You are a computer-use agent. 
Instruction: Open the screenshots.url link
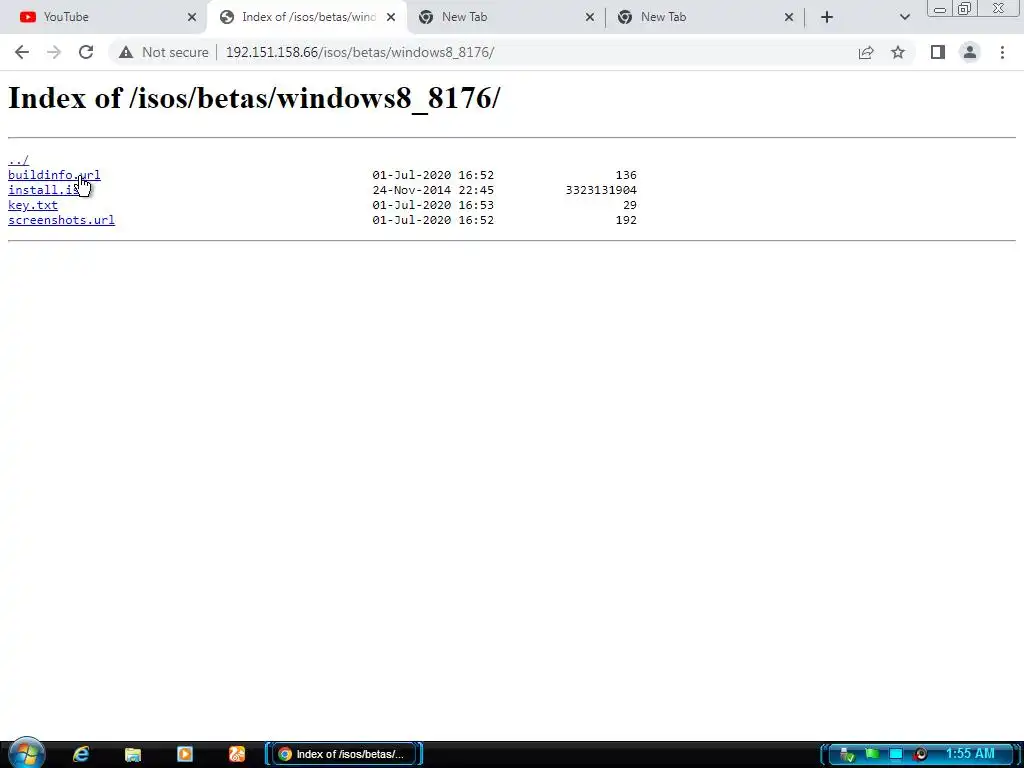(61, 220)
